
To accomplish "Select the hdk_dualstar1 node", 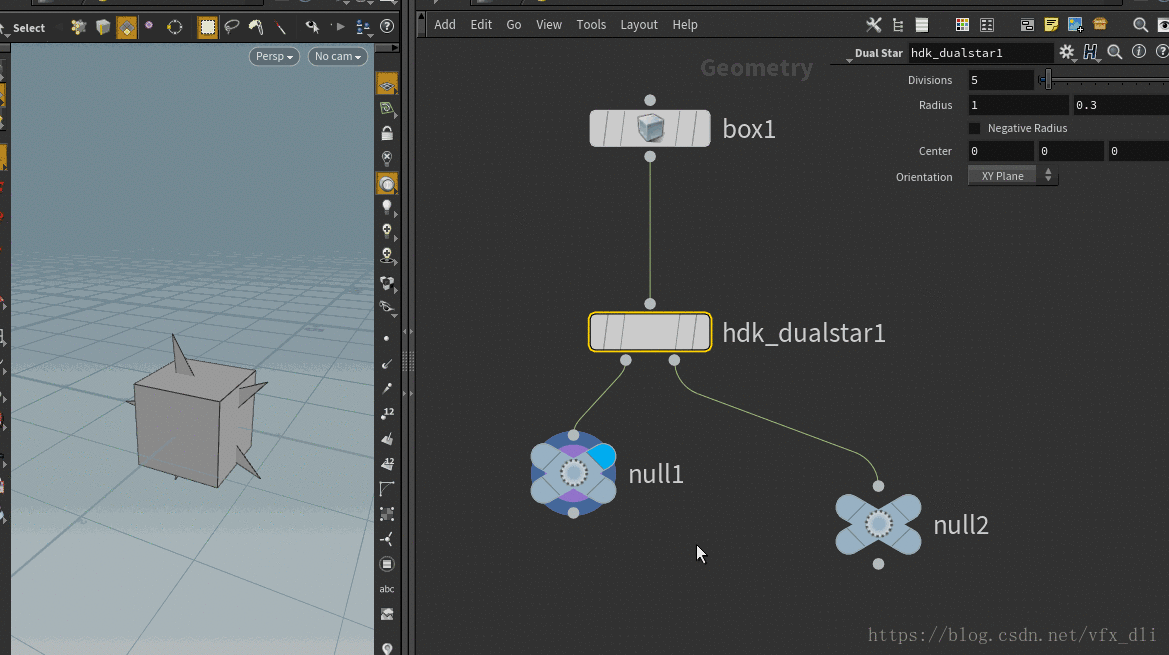I will 650,332.
